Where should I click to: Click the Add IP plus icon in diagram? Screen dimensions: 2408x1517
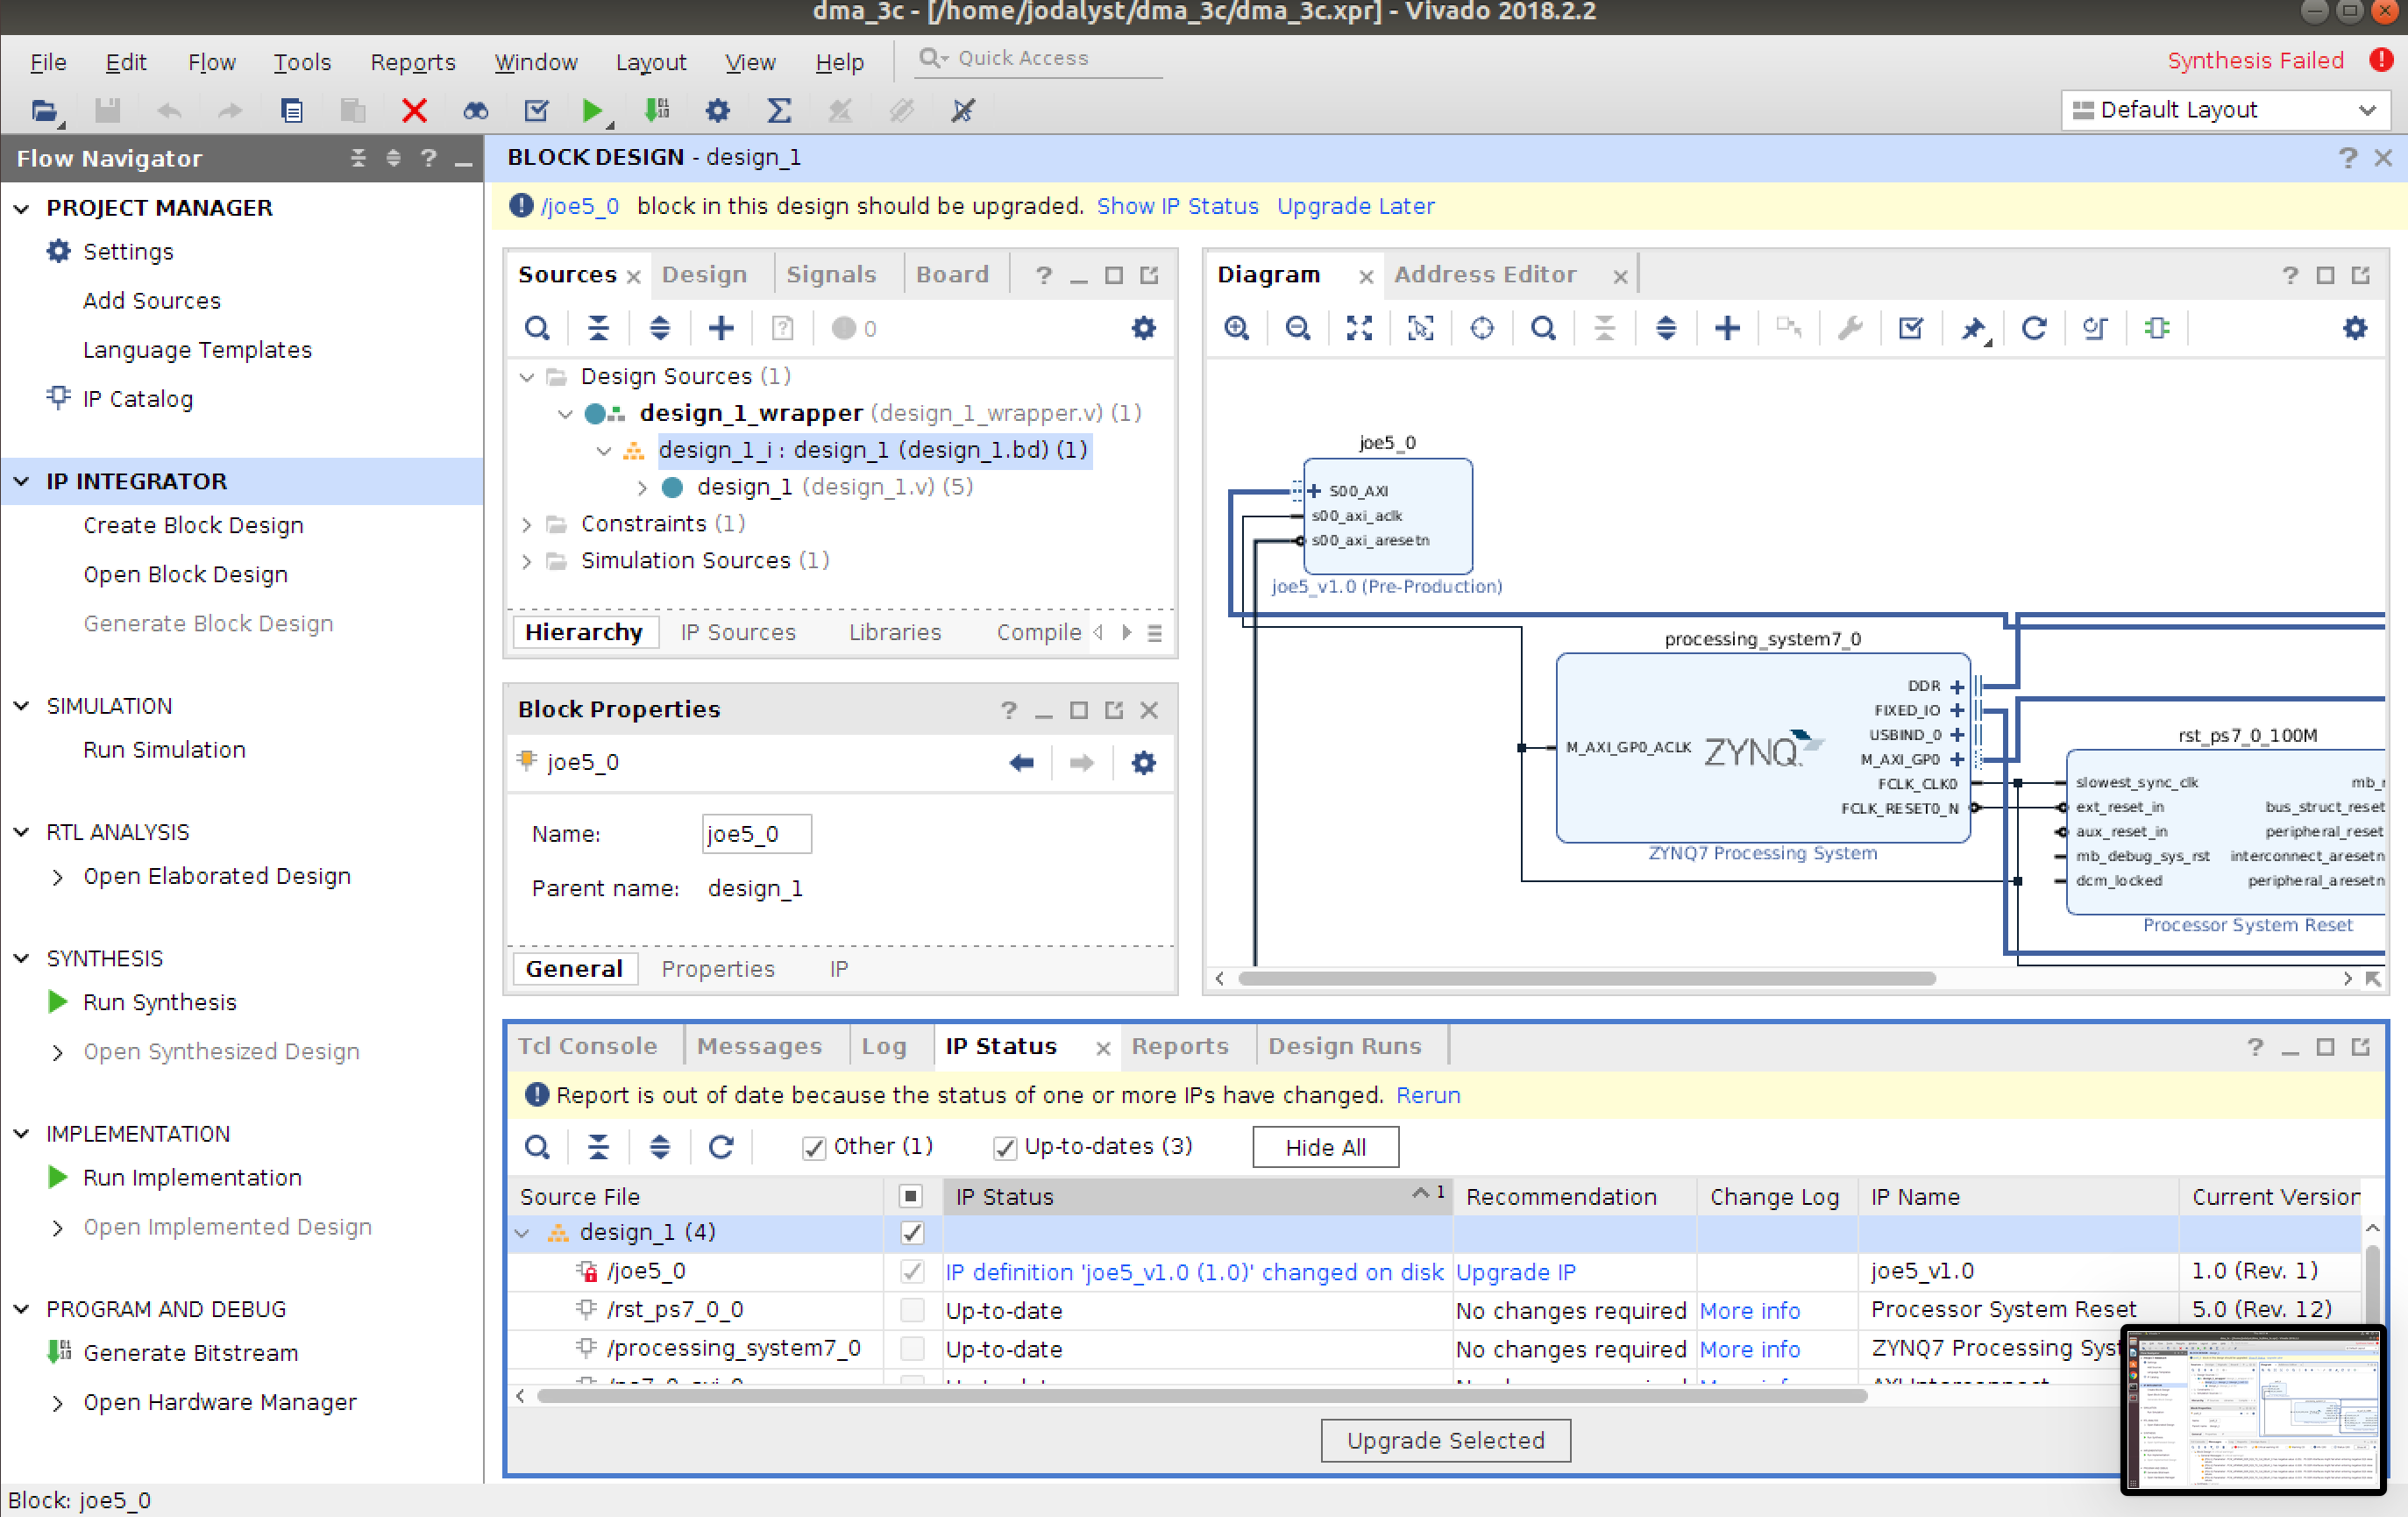1727,328
